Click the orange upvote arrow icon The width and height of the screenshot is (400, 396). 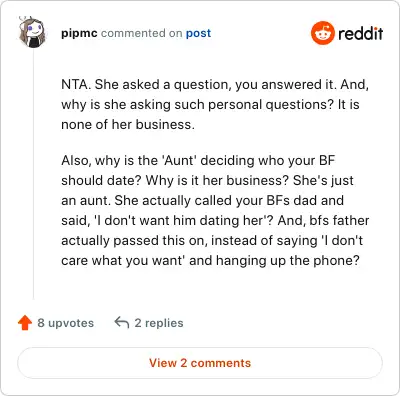pos(25,323)
